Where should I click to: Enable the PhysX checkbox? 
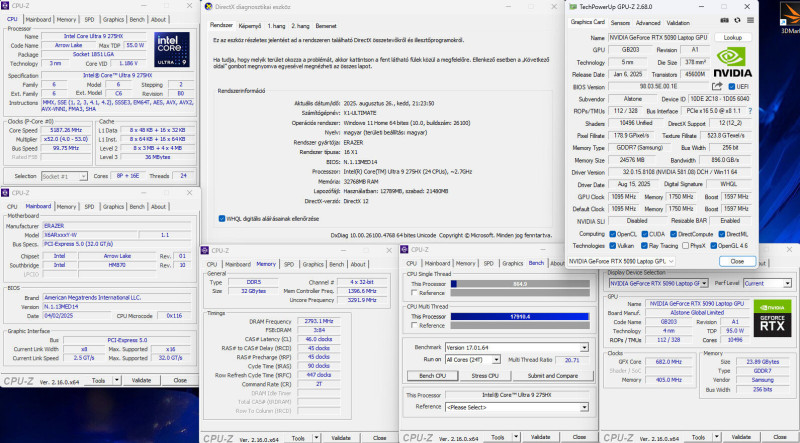click(686, 246)
